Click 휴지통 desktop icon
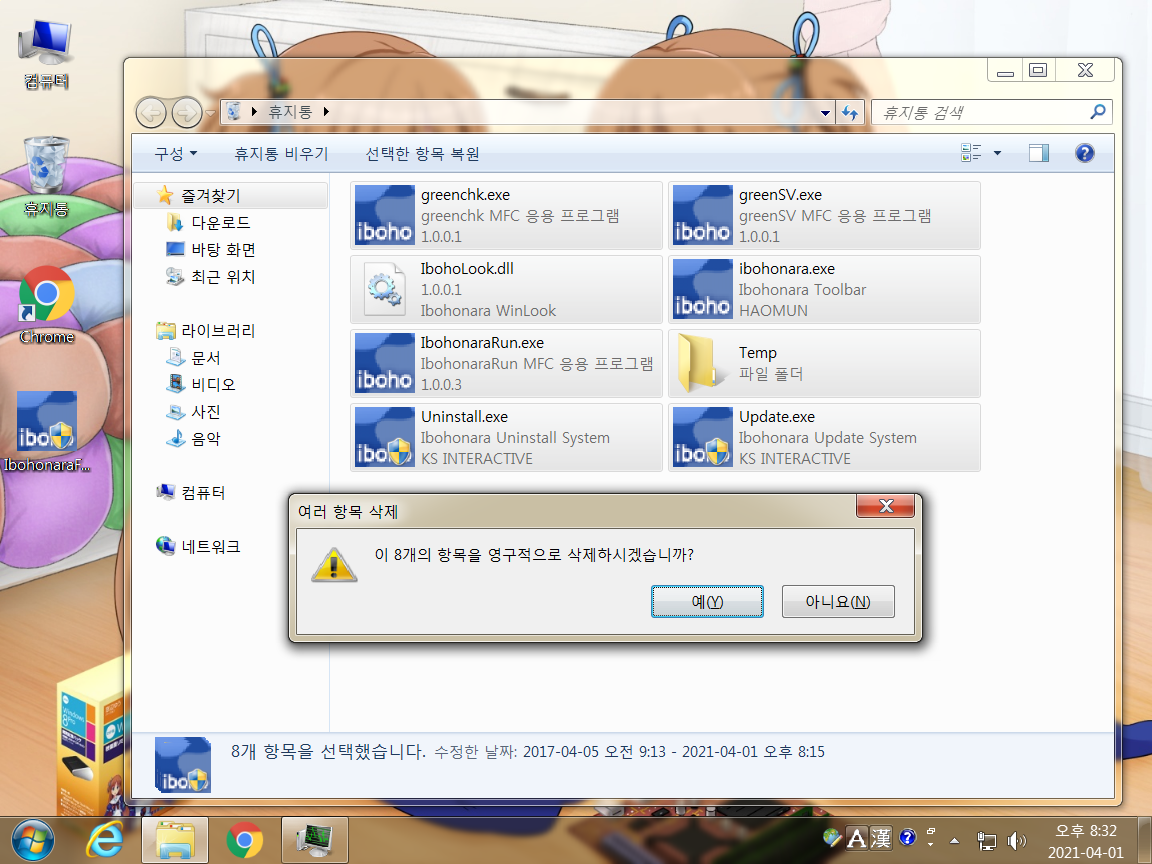 tap(46, 177)
